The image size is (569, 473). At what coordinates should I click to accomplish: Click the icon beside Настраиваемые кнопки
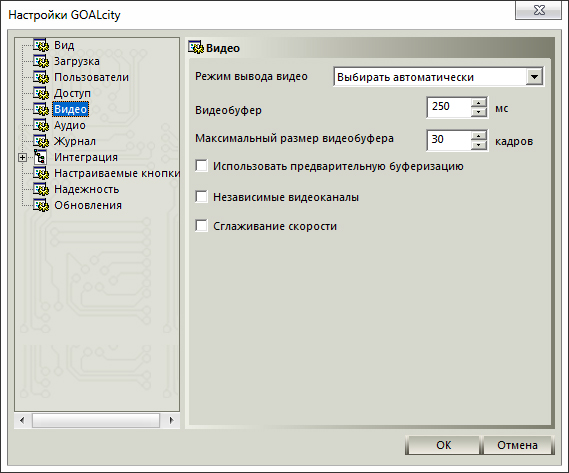pos(41,173)
